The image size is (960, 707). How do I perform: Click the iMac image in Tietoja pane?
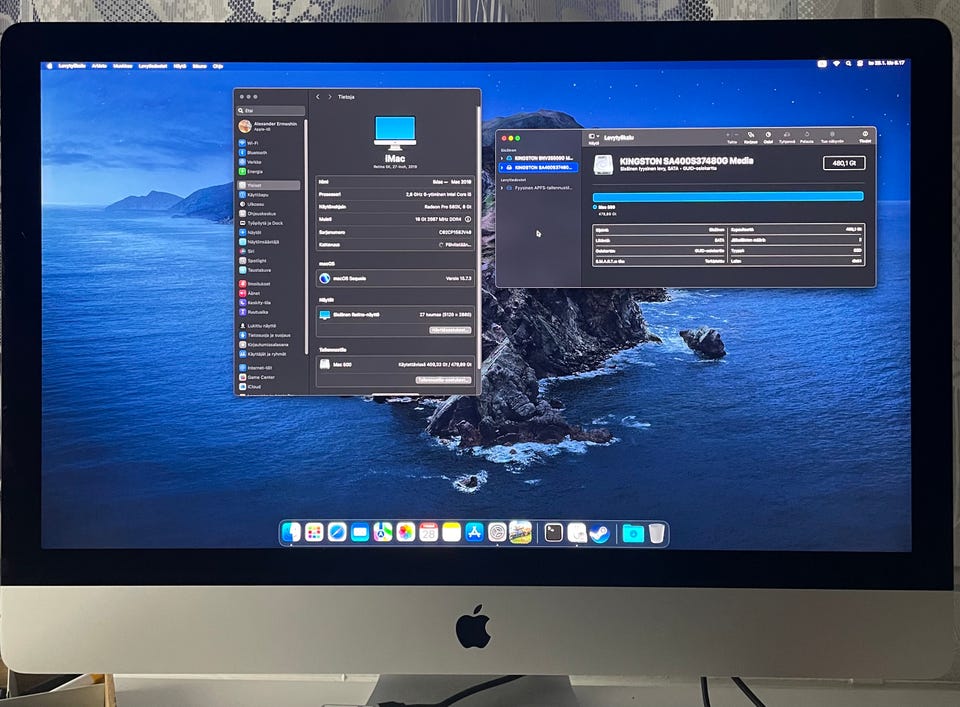click(x=395, y=133)
